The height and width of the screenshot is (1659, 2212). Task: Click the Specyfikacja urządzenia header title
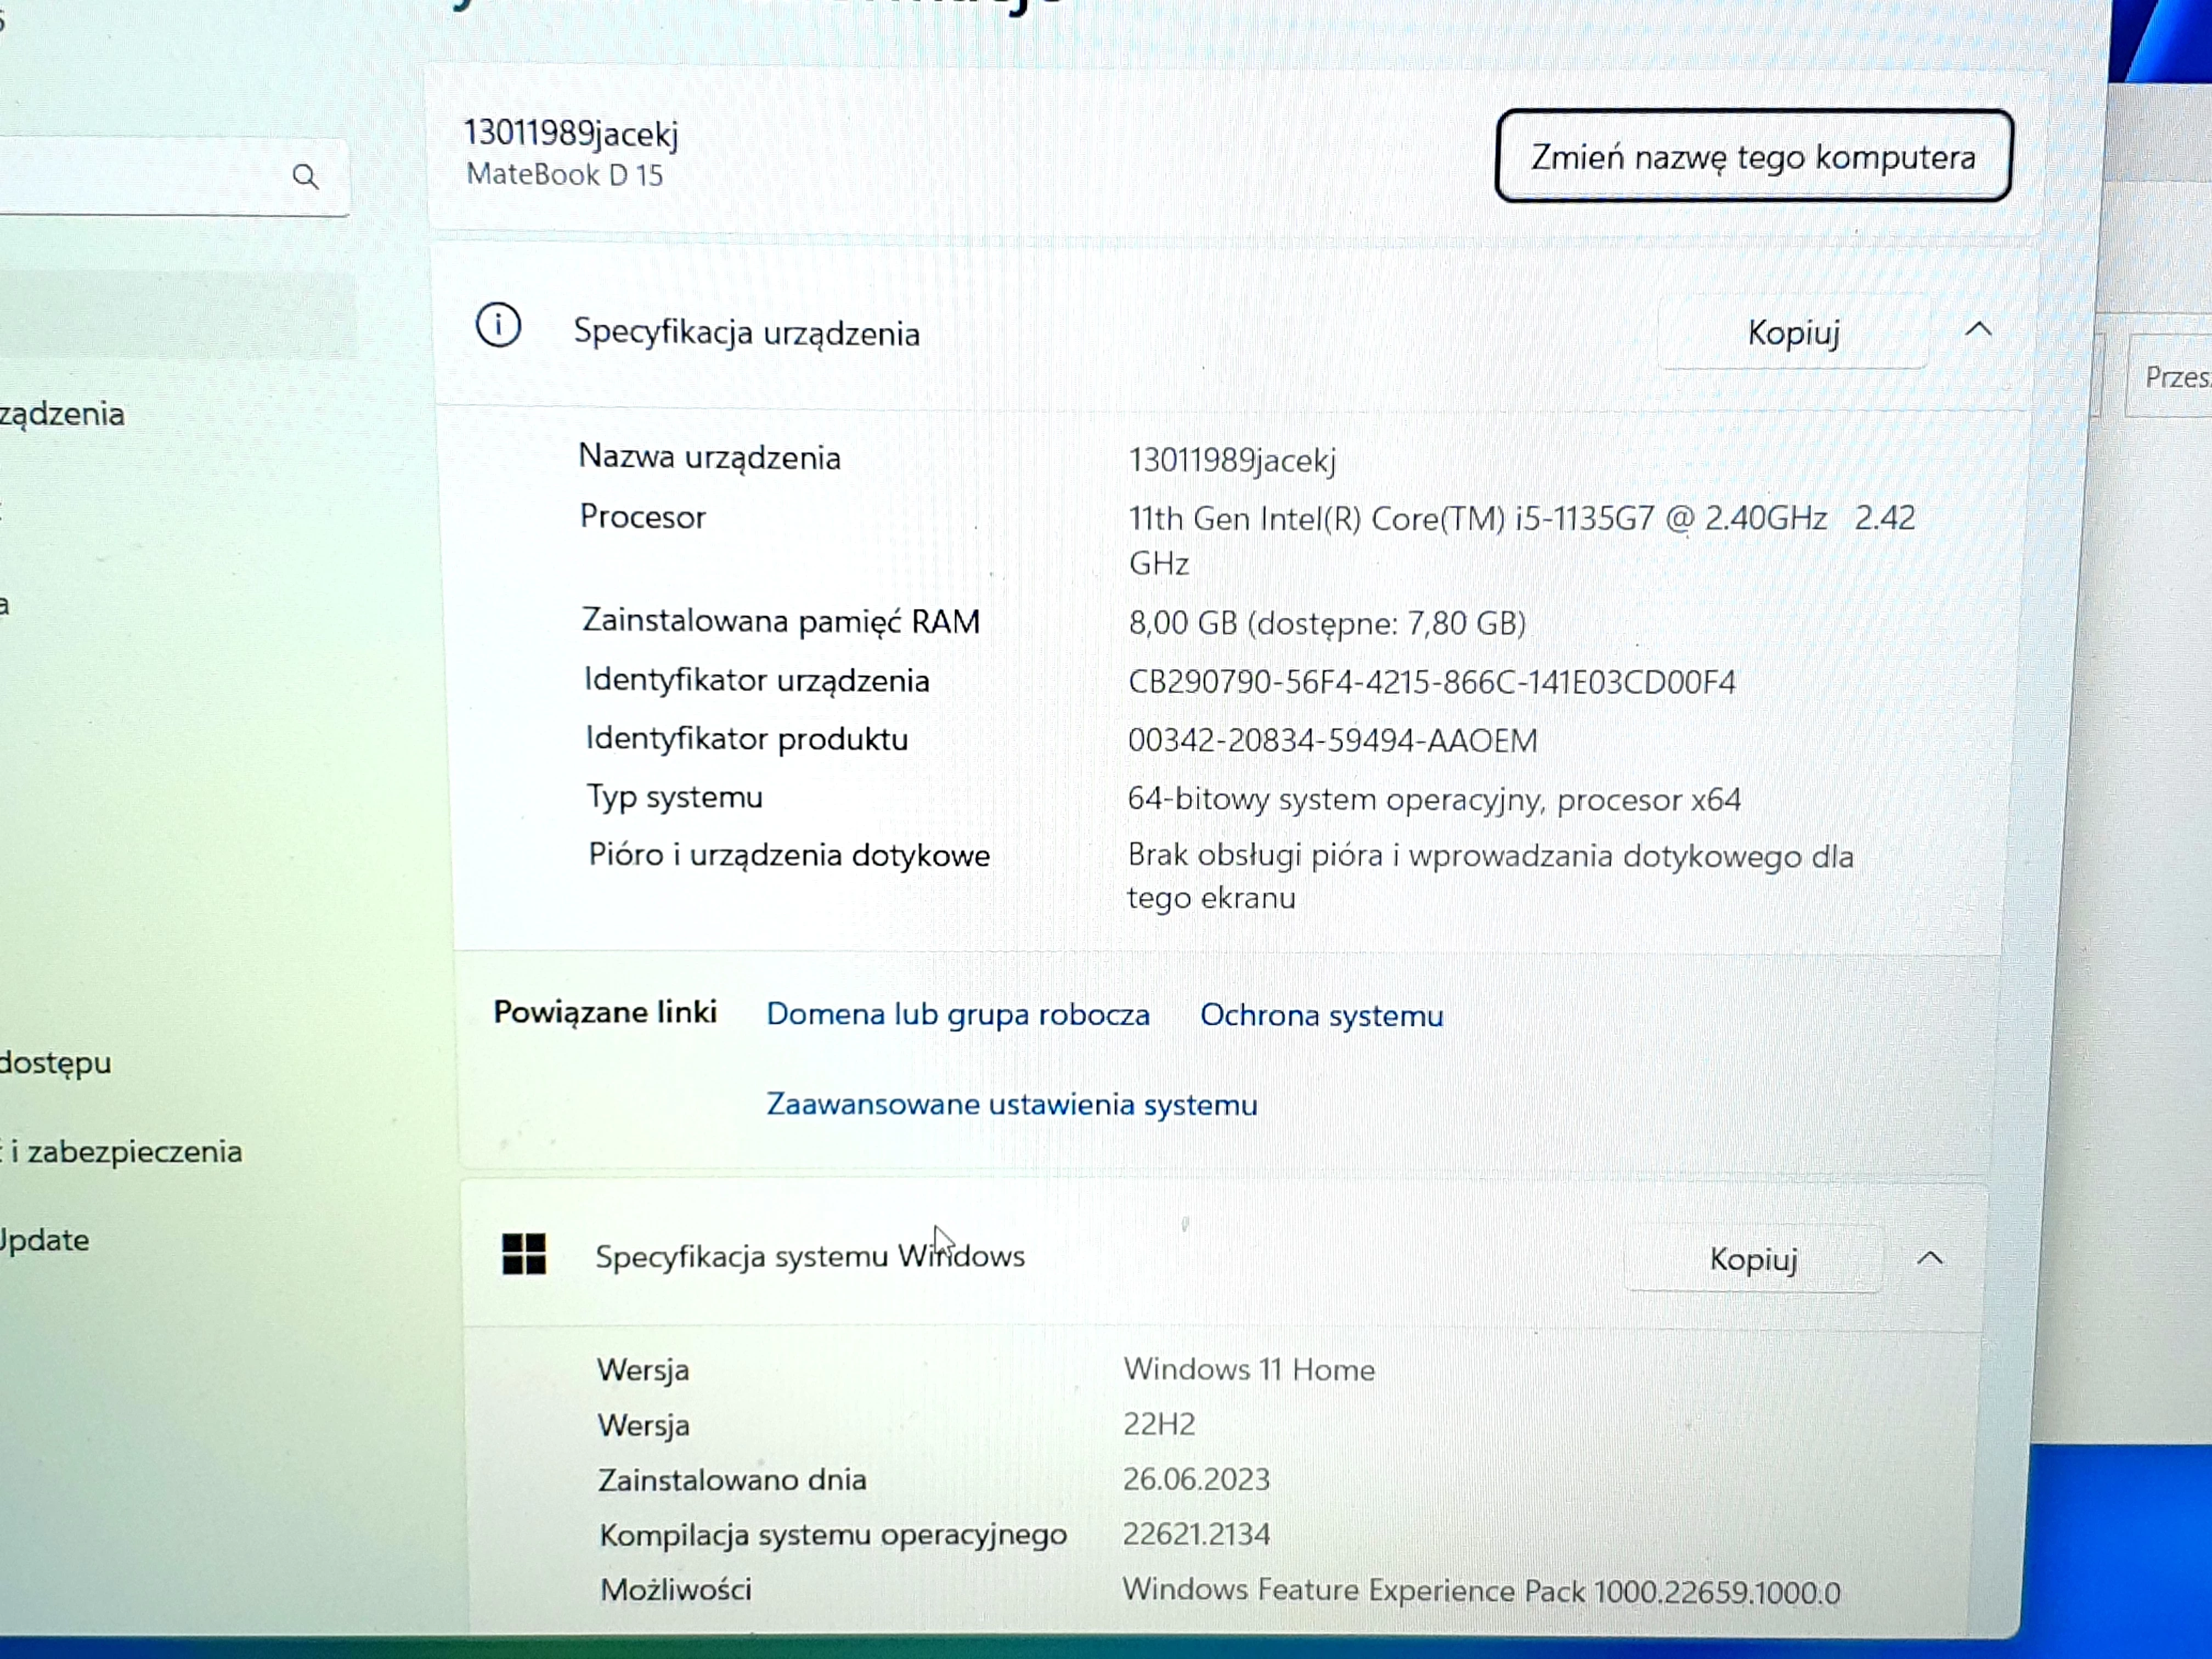pyautogui.click(x=746, y=333)
